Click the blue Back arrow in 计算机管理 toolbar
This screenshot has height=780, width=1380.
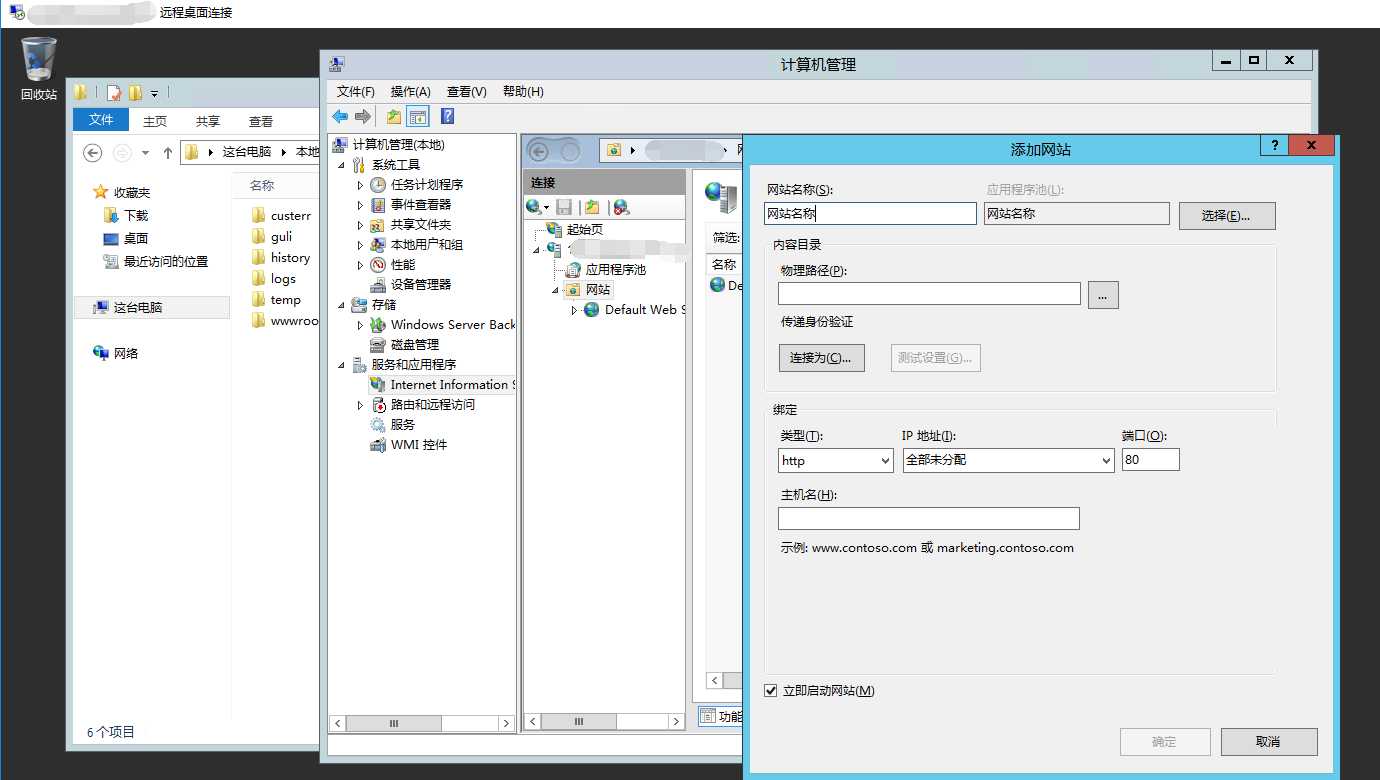tap(340, 116)
